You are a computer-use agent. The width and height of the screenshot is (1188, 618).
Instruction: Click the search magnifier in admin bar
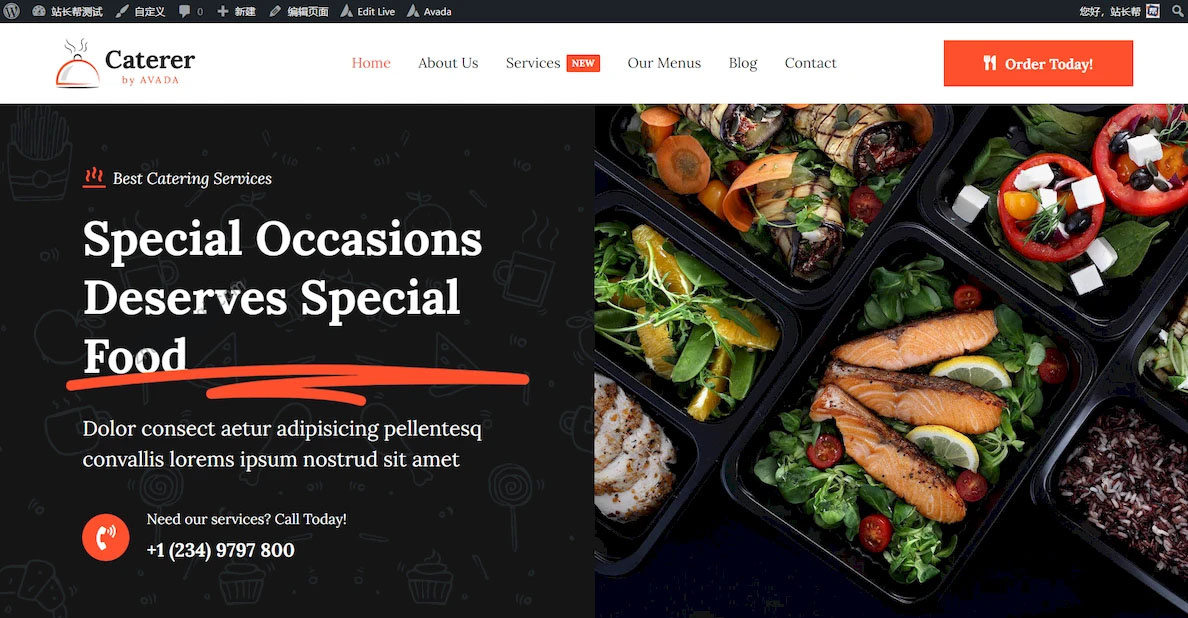click(x=1177, y=11)
